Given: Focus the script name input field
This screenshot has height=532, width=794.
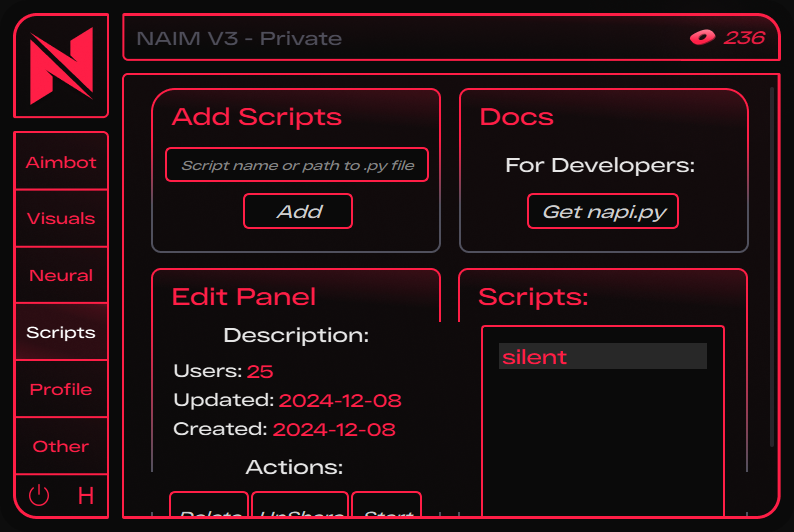Looking at the screenshot, I should point(297,165).
